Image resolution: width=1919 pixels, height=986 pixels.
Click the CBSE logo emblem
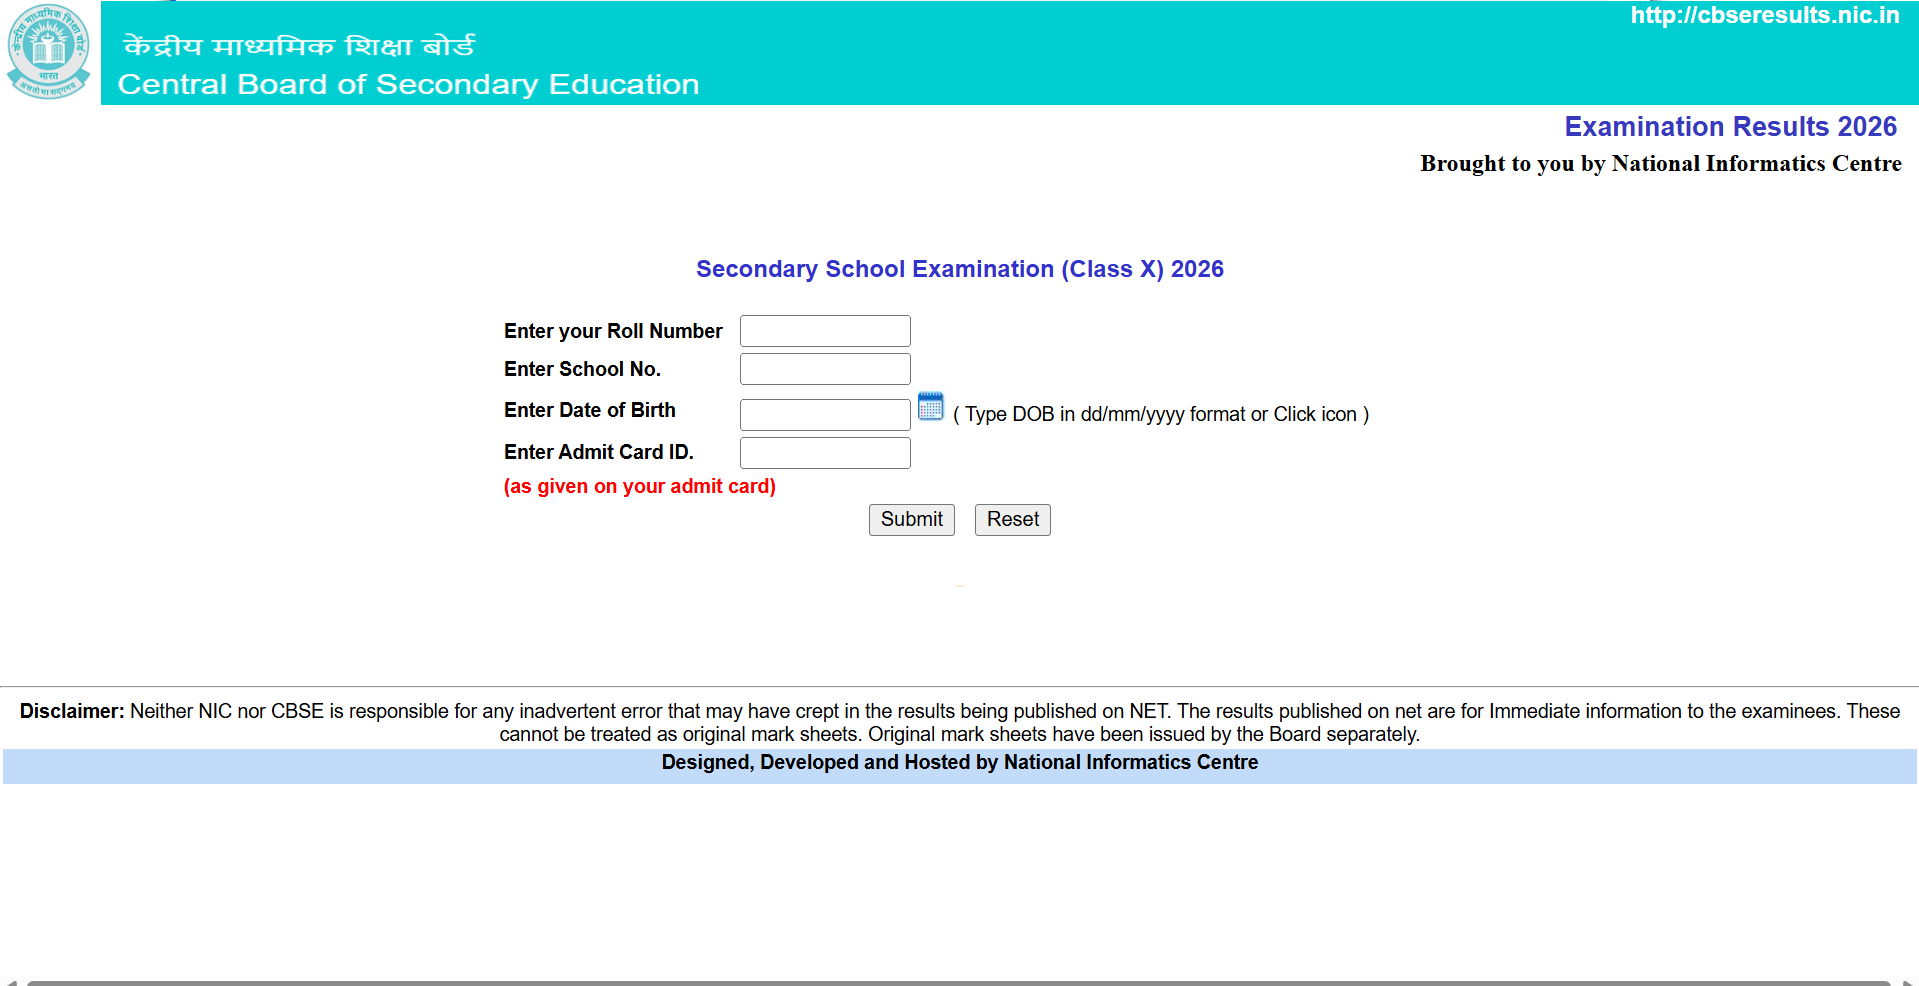pos(48,51)
